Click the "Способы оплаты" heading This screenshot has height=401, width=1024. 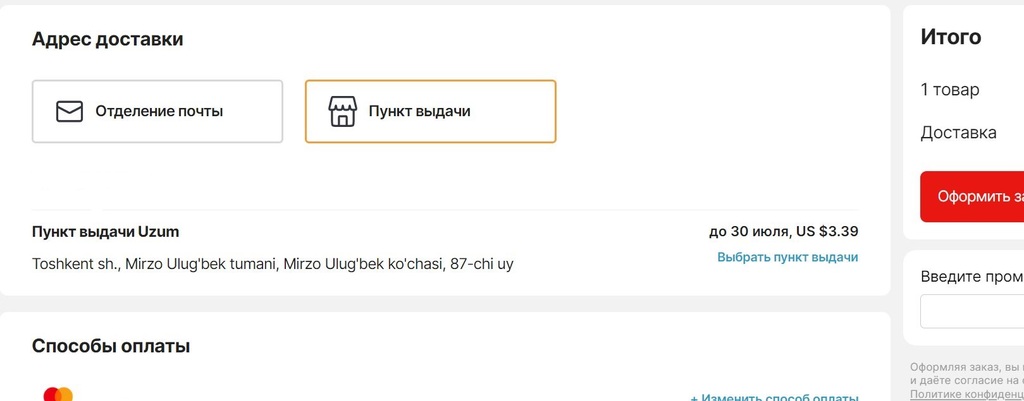[x=110, y=346]
